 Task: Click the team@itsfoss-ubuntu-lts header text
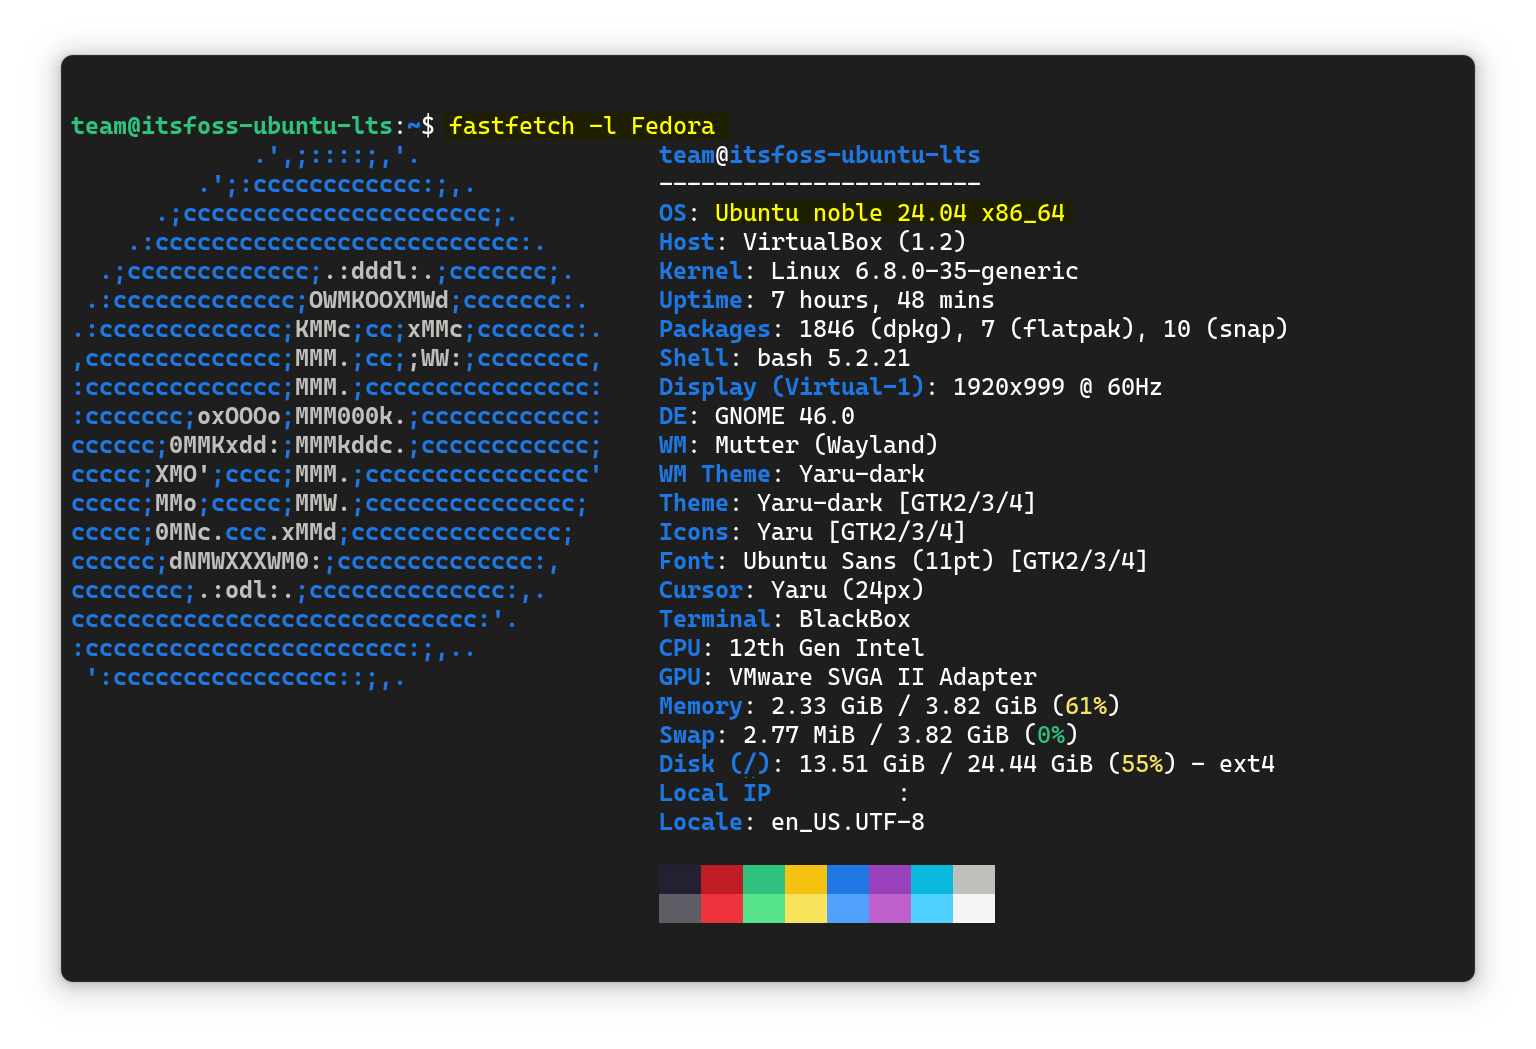[x=818, y=155]
